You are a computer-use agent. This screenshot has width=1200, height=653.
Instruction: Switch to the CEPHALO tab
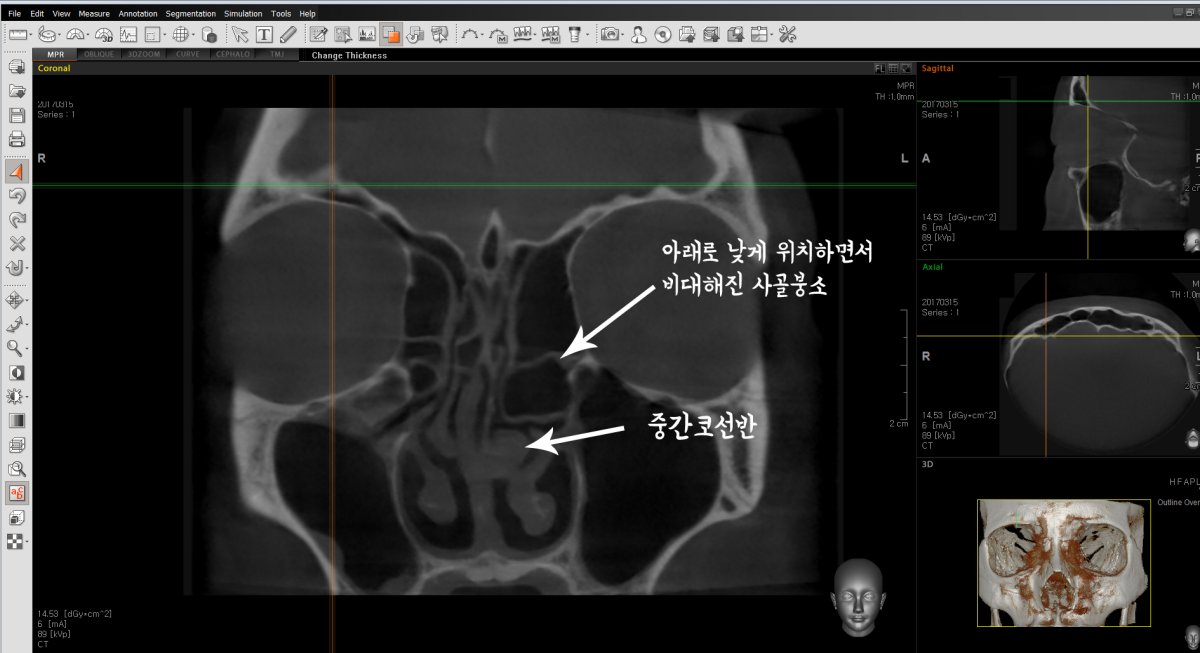(234, 55)
